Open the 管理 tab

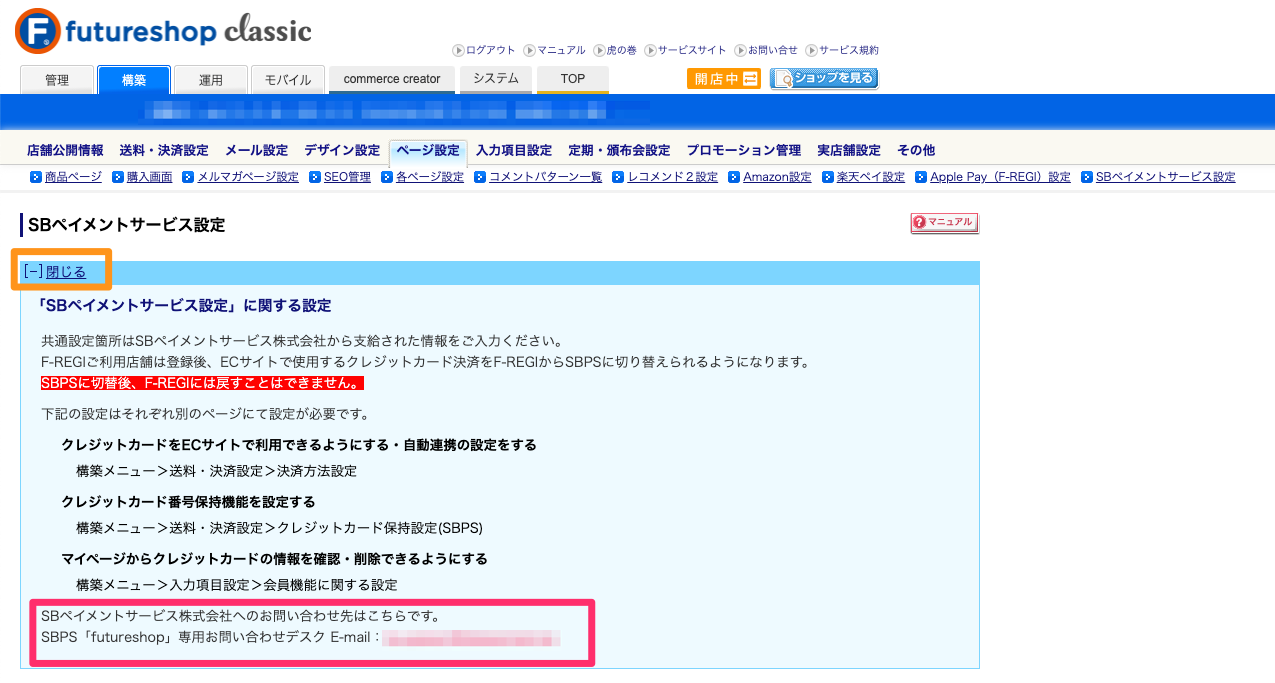(57, 80)
